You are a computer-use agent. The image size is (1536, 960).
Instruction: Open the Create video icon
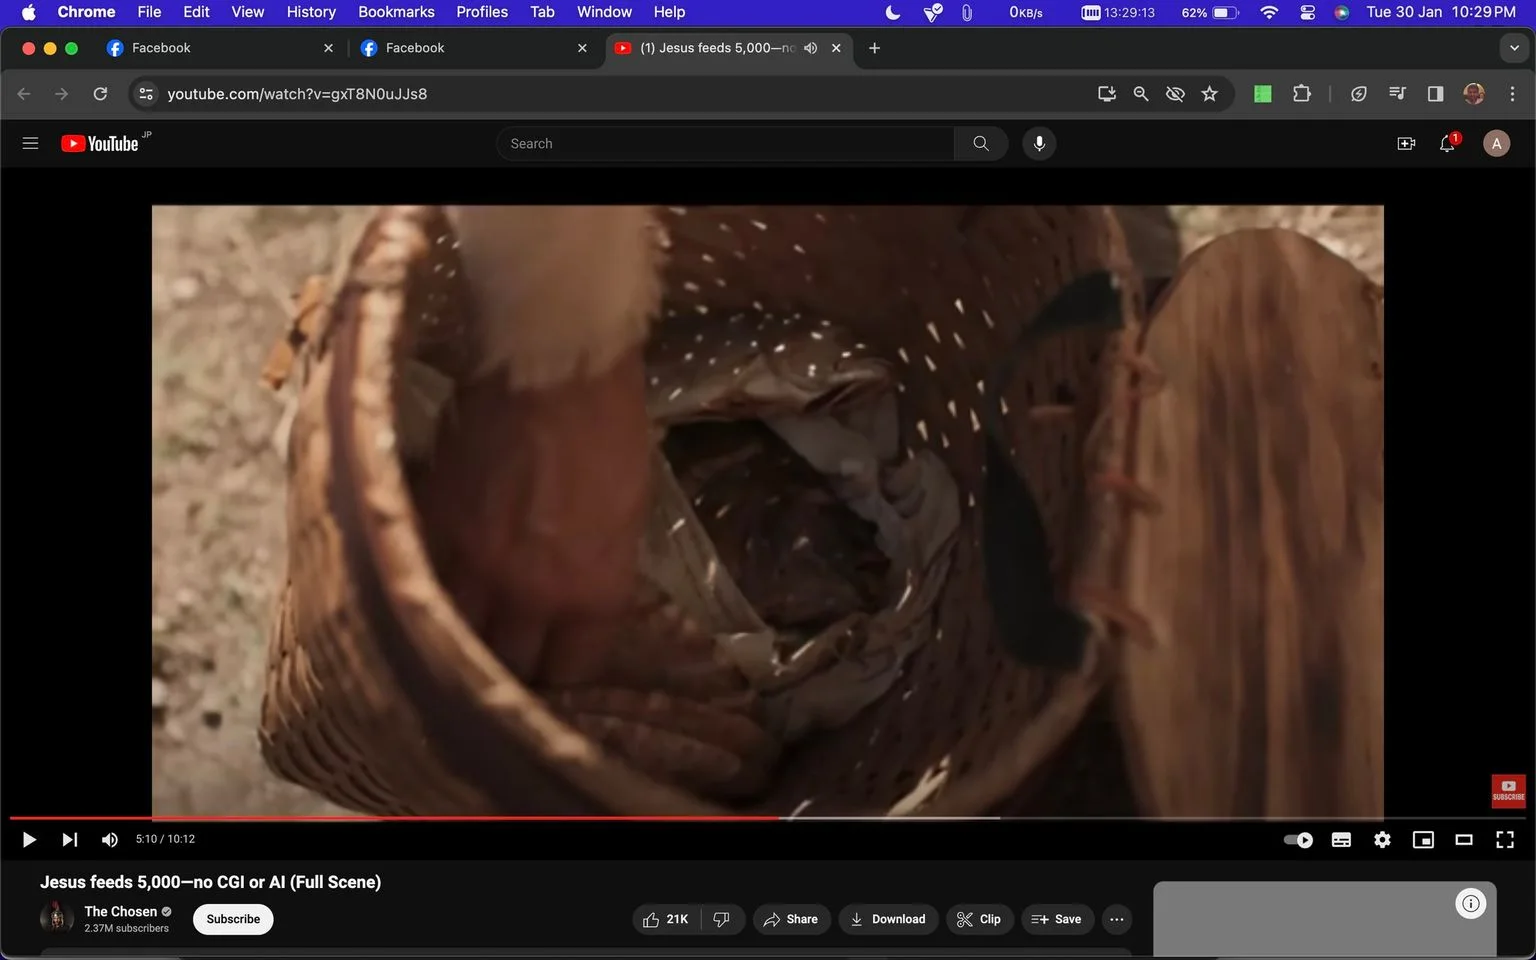click(1406, 144)
